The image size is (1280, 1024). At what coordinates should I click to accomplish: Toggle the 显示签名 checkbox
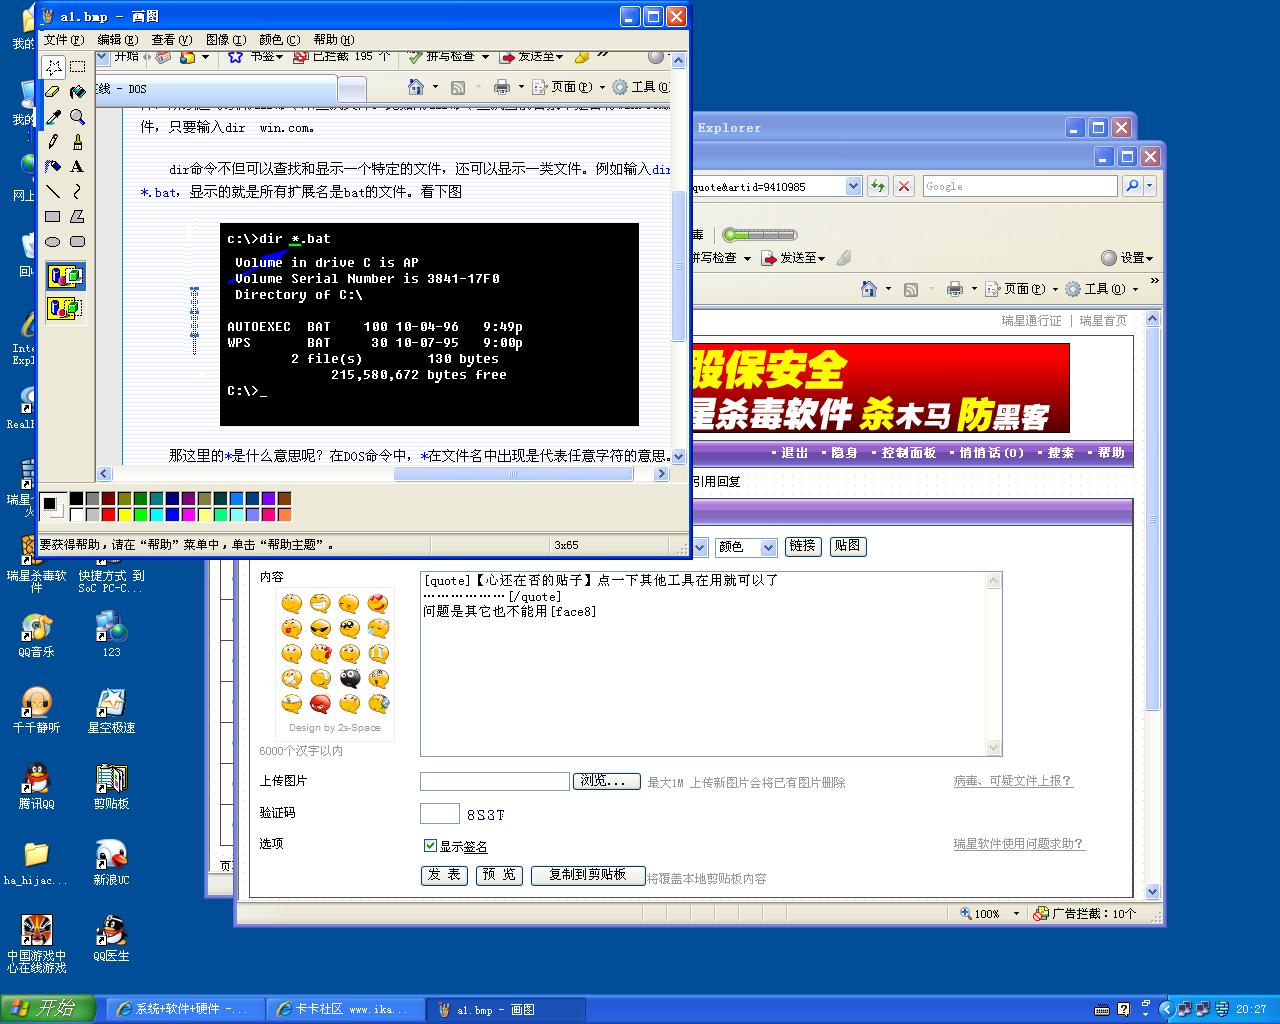[x=430, y=846]
